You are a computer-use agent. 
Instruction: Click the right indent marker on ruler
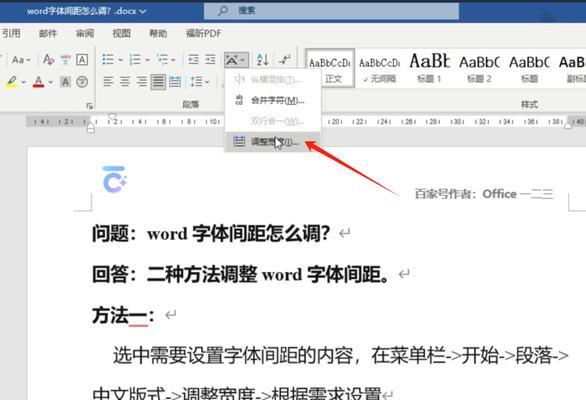point(568,126)
